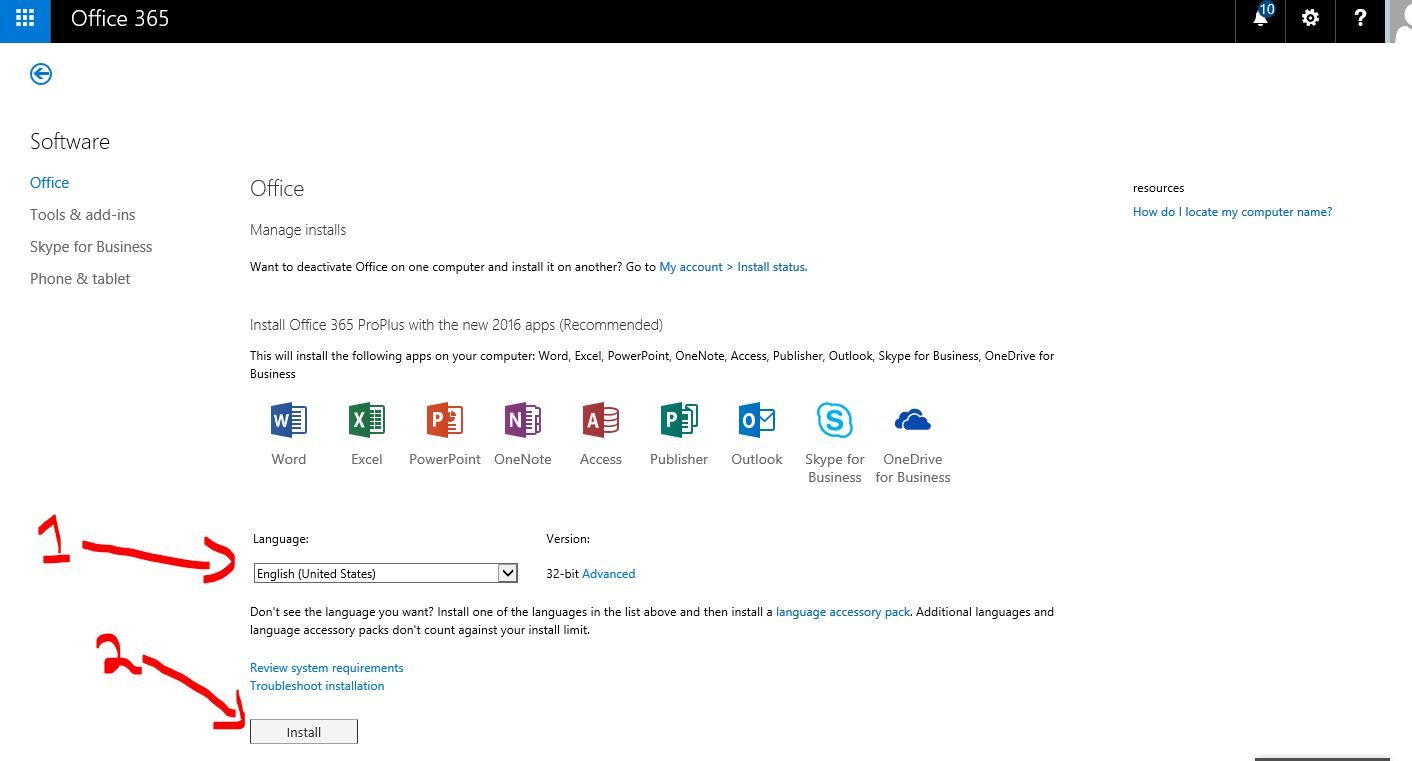The image size is (1412, 761).
Task: Click the Publisher label under its icon
Action: (679, 459)
